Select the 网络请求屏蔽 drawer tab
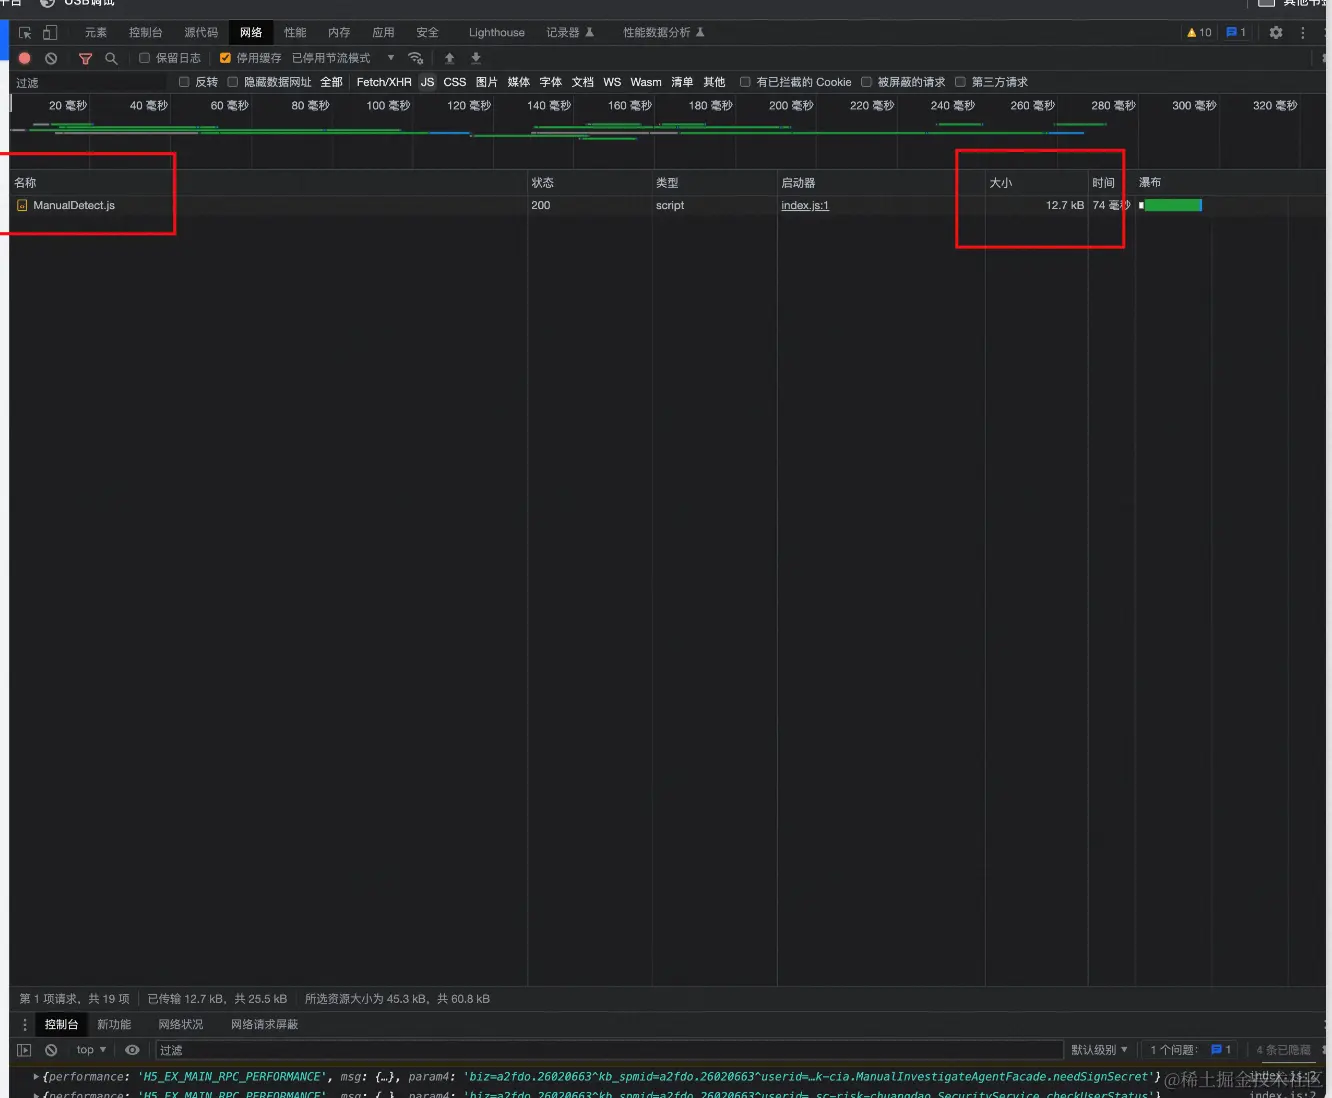The height and width of the screenshot is (1098, 1332). 265,1024
